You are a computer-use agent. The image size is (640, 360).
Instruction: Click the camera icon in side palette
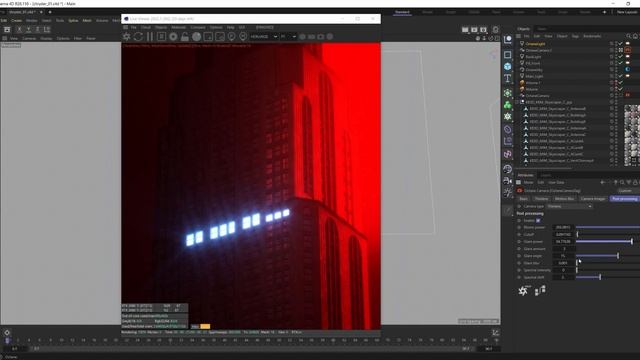507,180
